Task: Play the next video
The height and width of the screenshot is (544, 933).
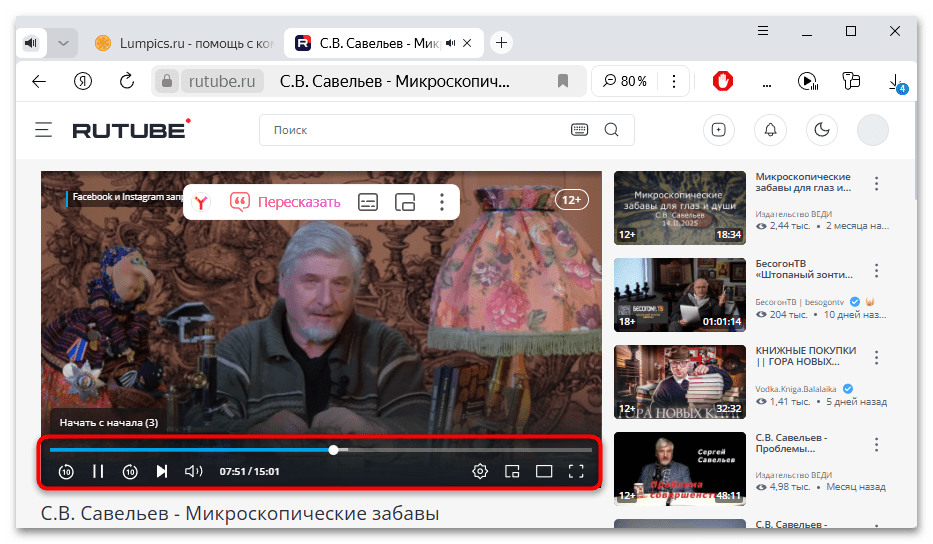Action: (x=162, y=471)
